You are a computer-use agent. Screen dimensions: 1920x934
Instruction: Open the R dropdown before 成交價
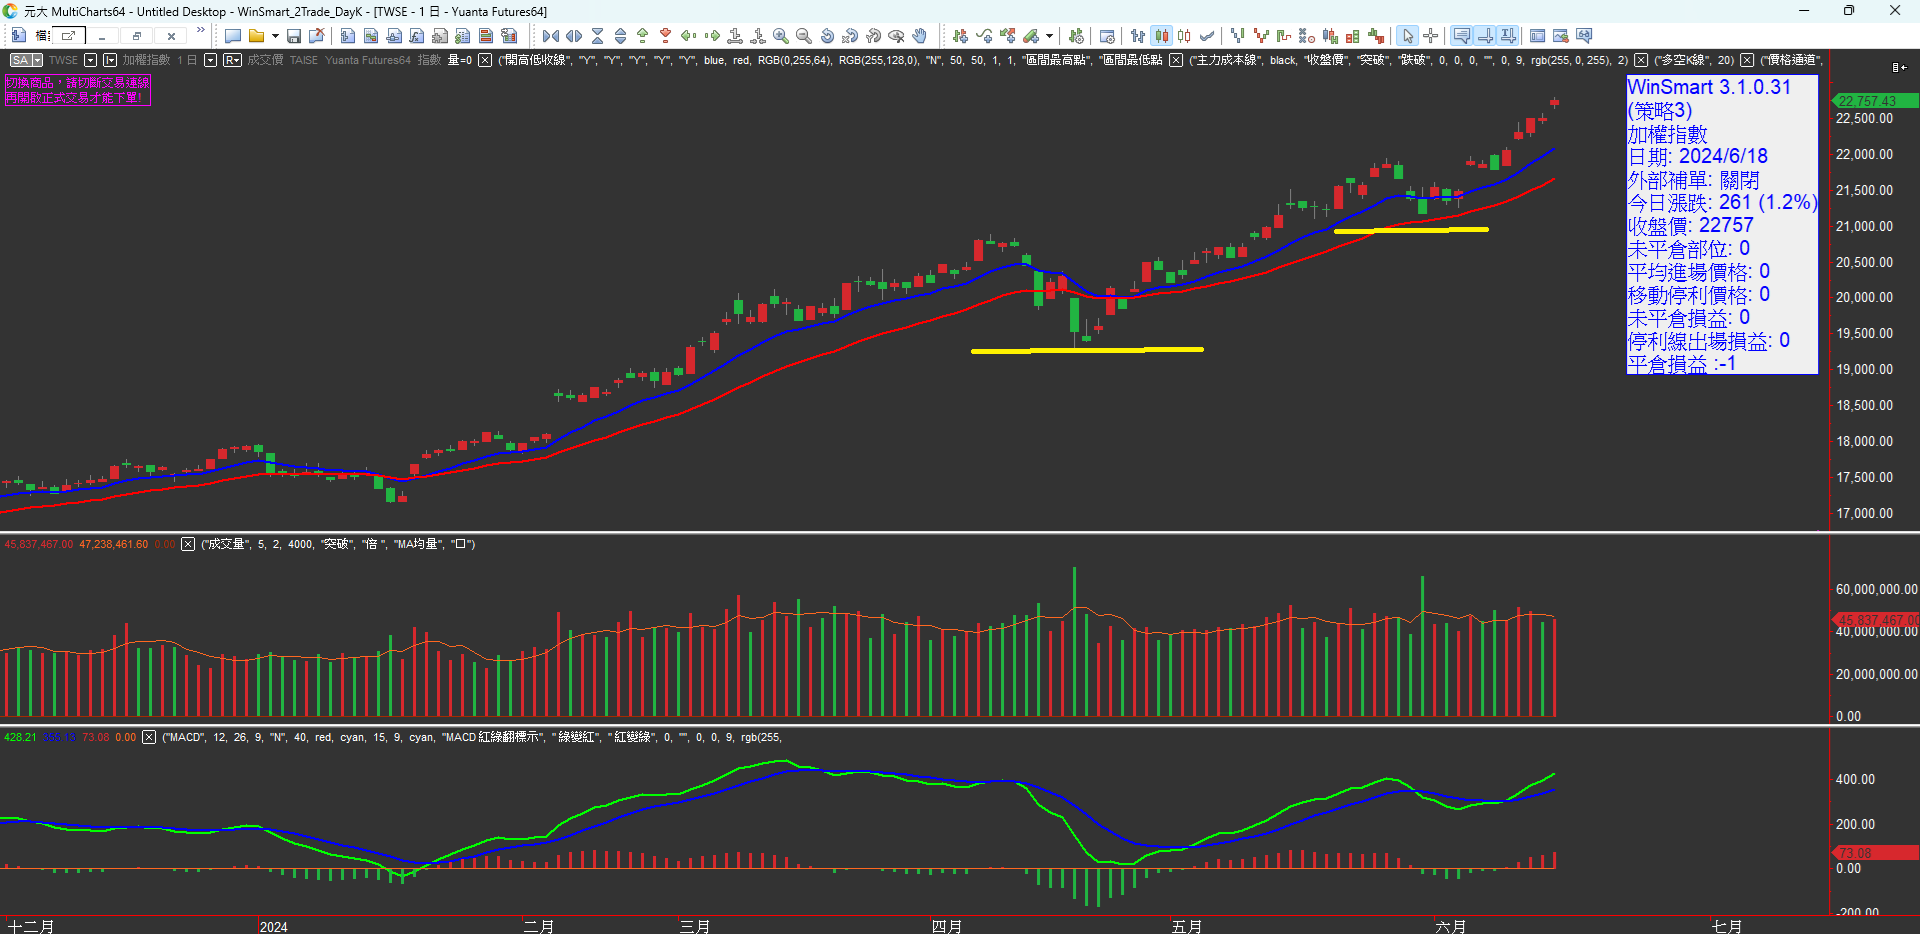coord(232,60)
